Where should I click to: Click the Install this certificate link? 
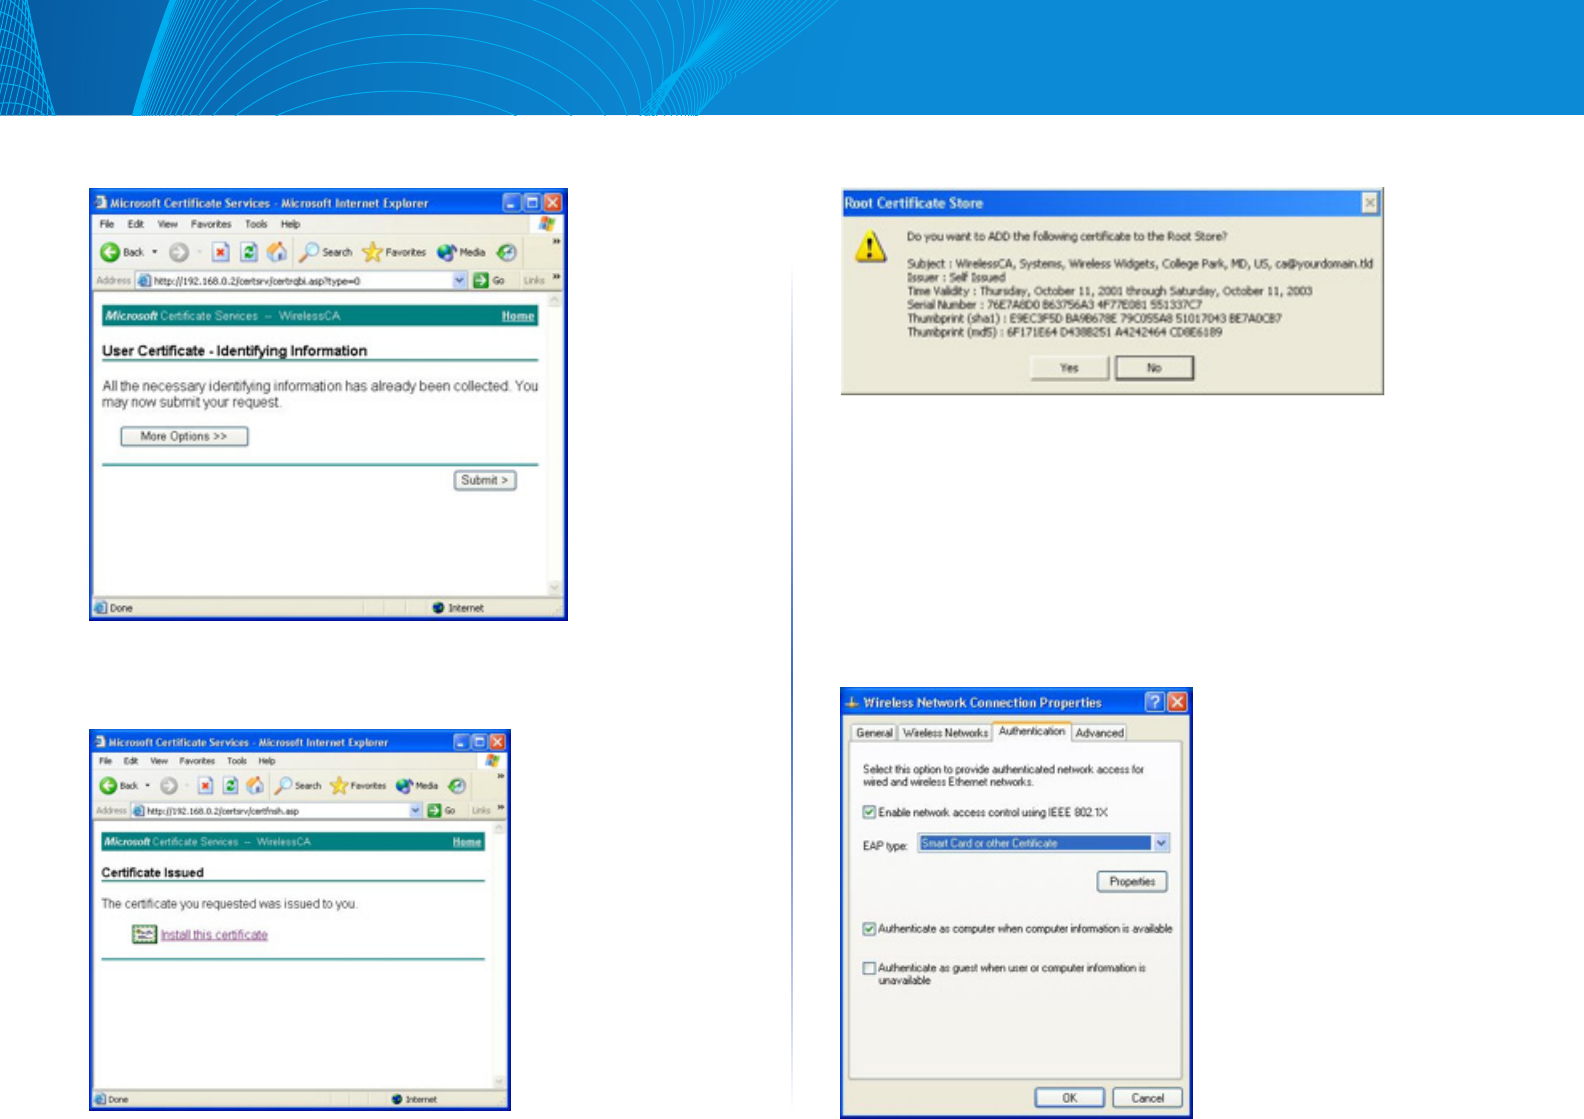click(x=214, y=935)
